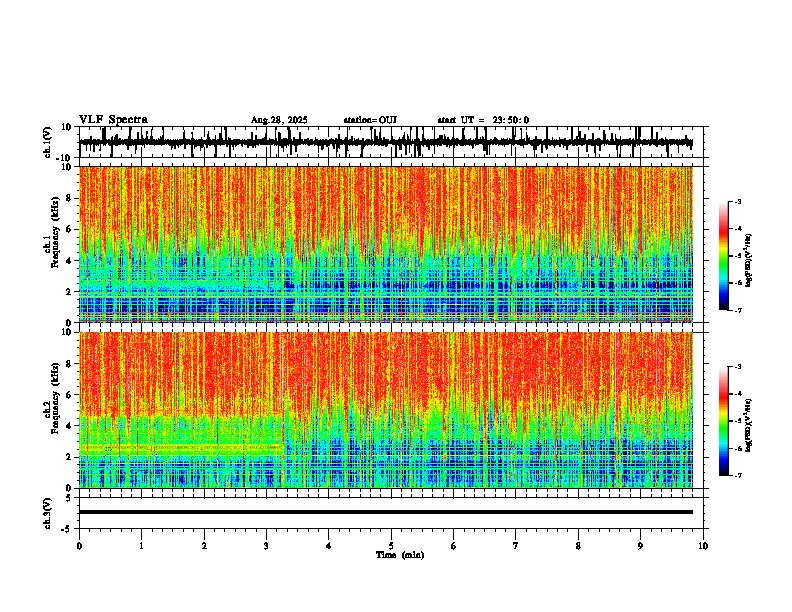The height and width of the screenshot is (612, 792).
Task: Click the ch.1 spectrogram color scale bar
Action: (x=723, y=256)
